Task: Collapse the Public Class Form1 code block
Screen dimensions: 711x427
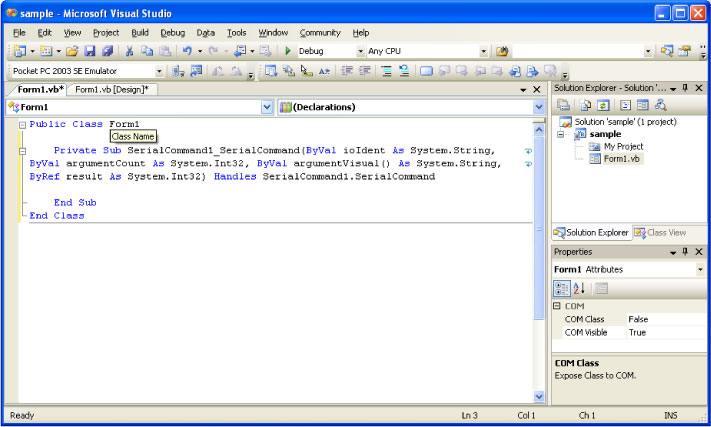Action: [22, 125]
